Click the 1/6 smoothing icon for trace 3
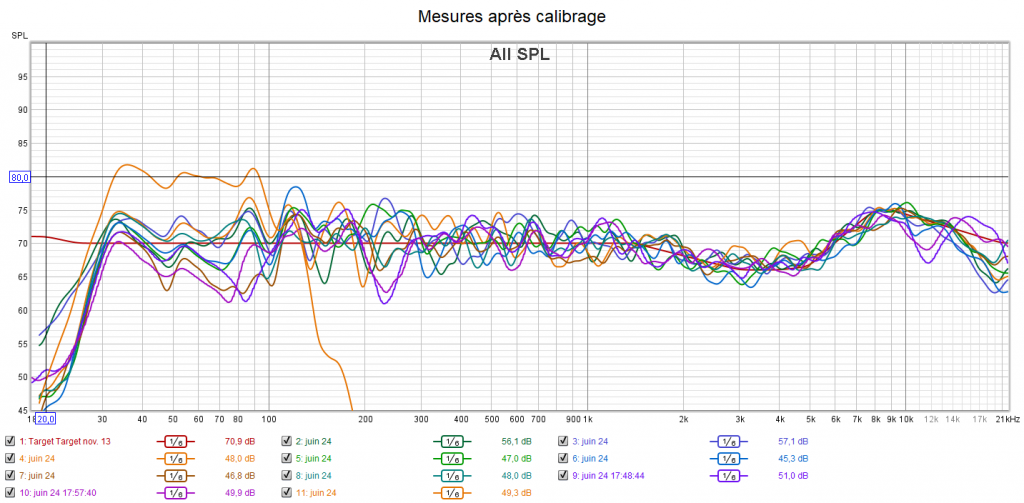1024x503 pixels. tap(727, 441)
